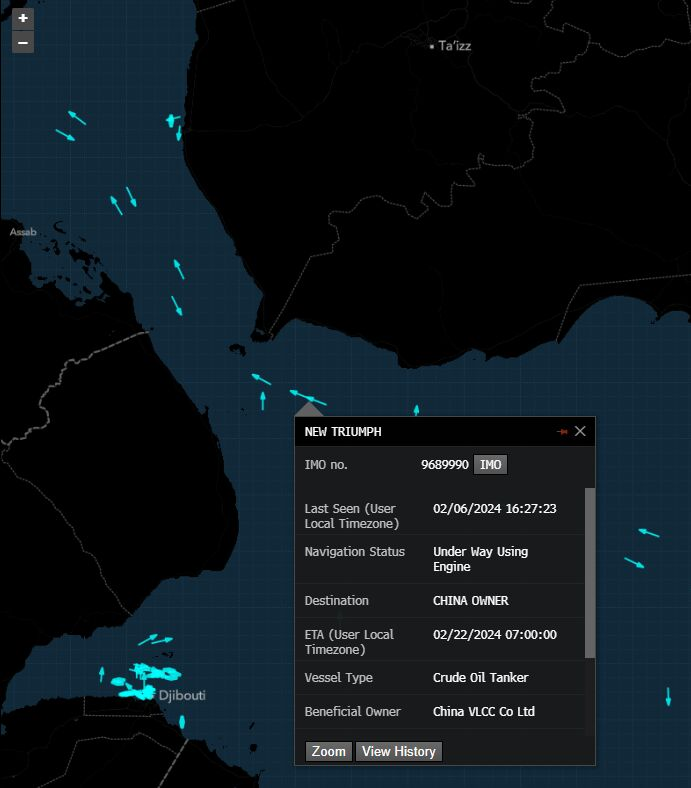Pin the NEW TRIUMPH info popup
This screenshot has height=788, width=691.
(562, 432)
